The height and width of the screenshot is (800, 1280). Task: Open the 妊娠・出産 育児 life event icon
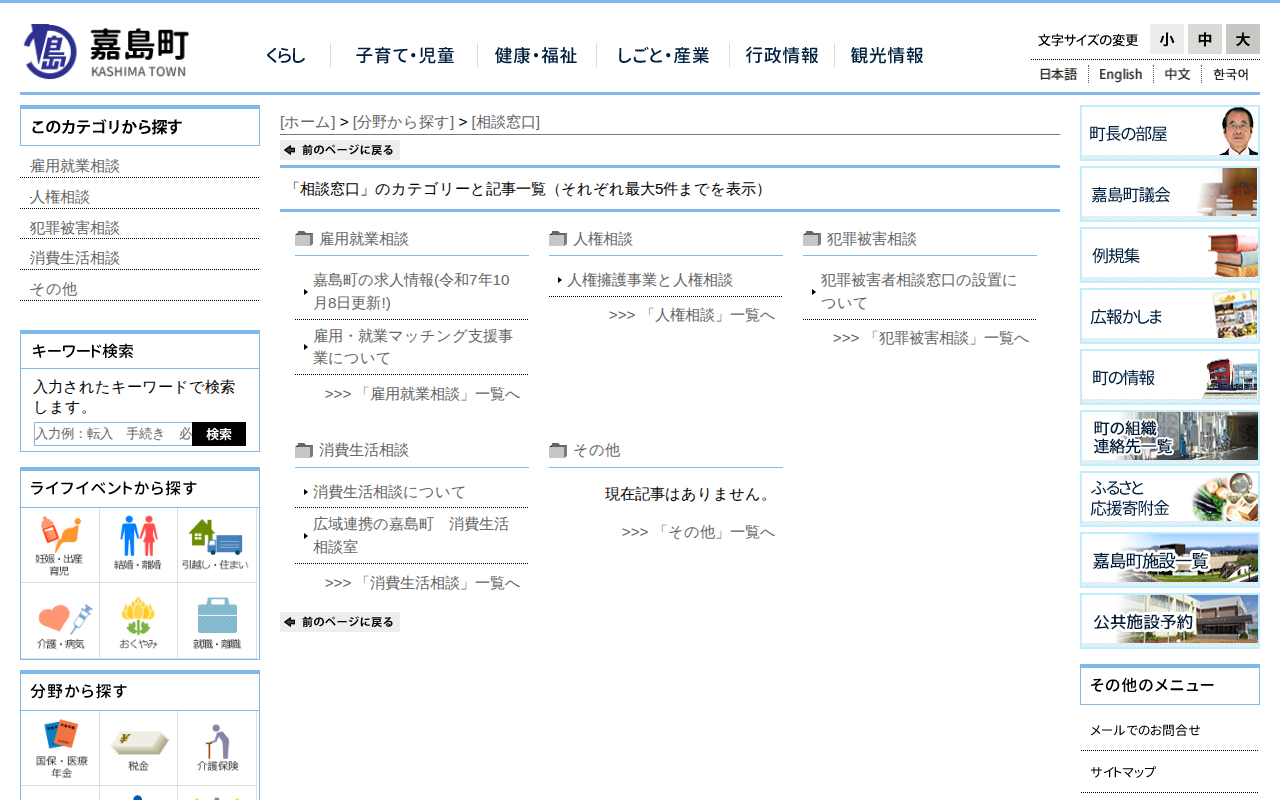click(60, 545)
